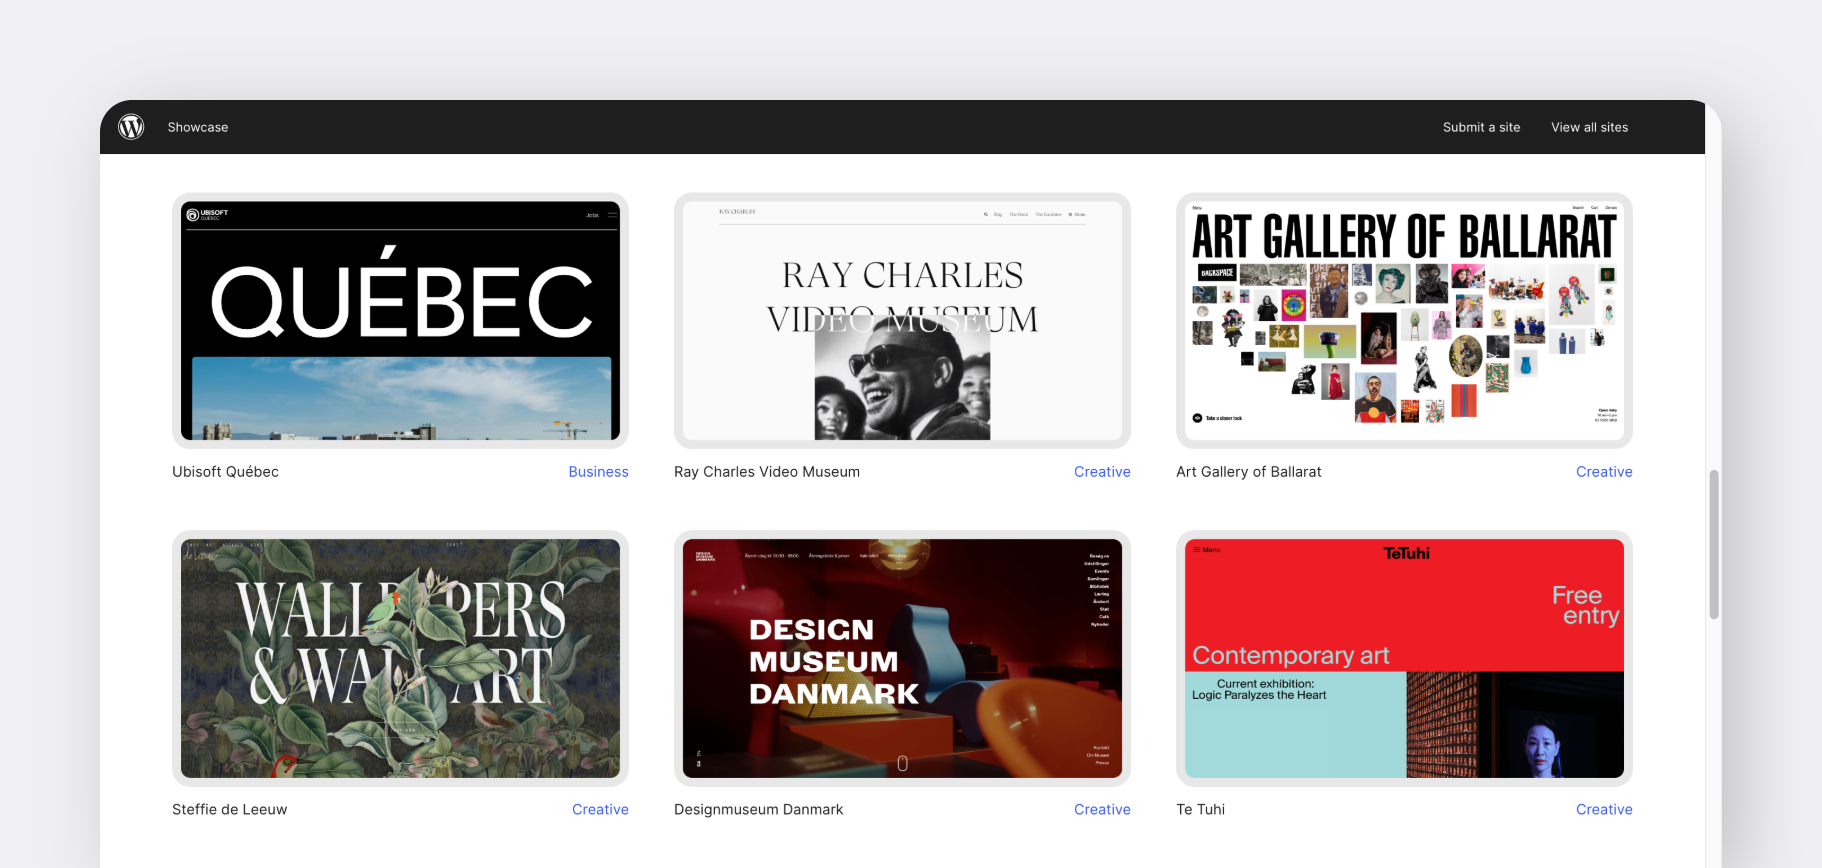Select Creative category for Ray Charles Museum

pos(1102,472)
